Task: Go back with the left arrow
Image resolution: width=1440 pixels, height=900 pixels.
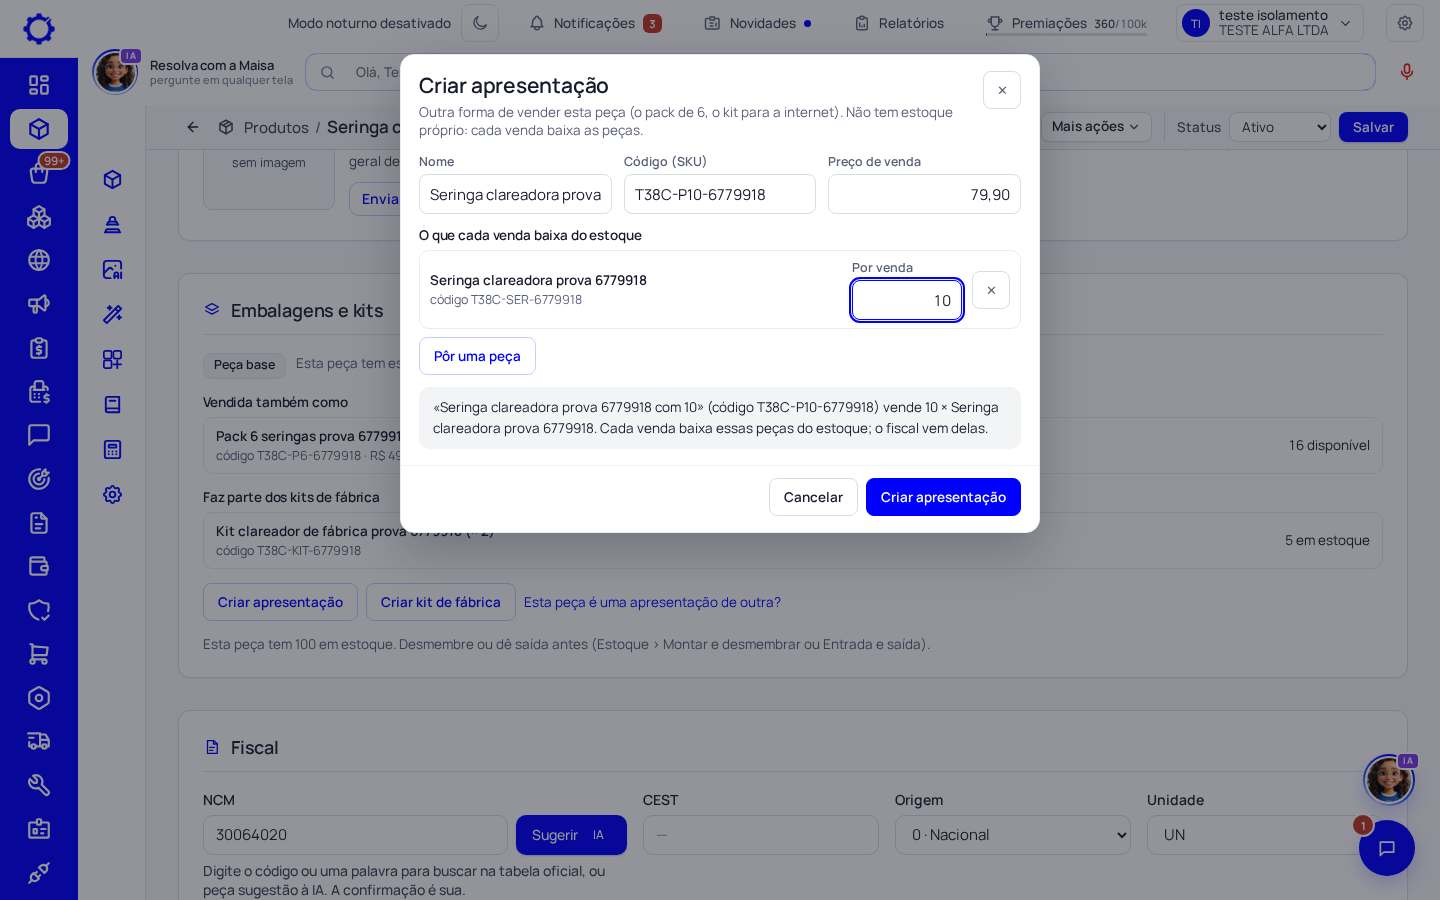Action: coord(193,127)
